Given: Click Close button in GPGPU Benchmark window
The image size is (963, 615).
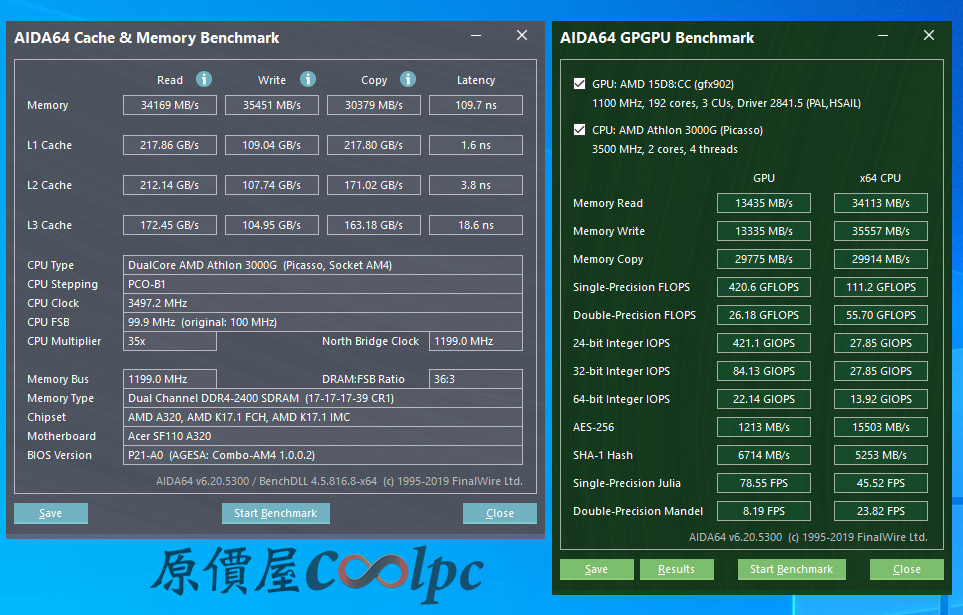Looking at the screenshot, I should click(907, 569).
